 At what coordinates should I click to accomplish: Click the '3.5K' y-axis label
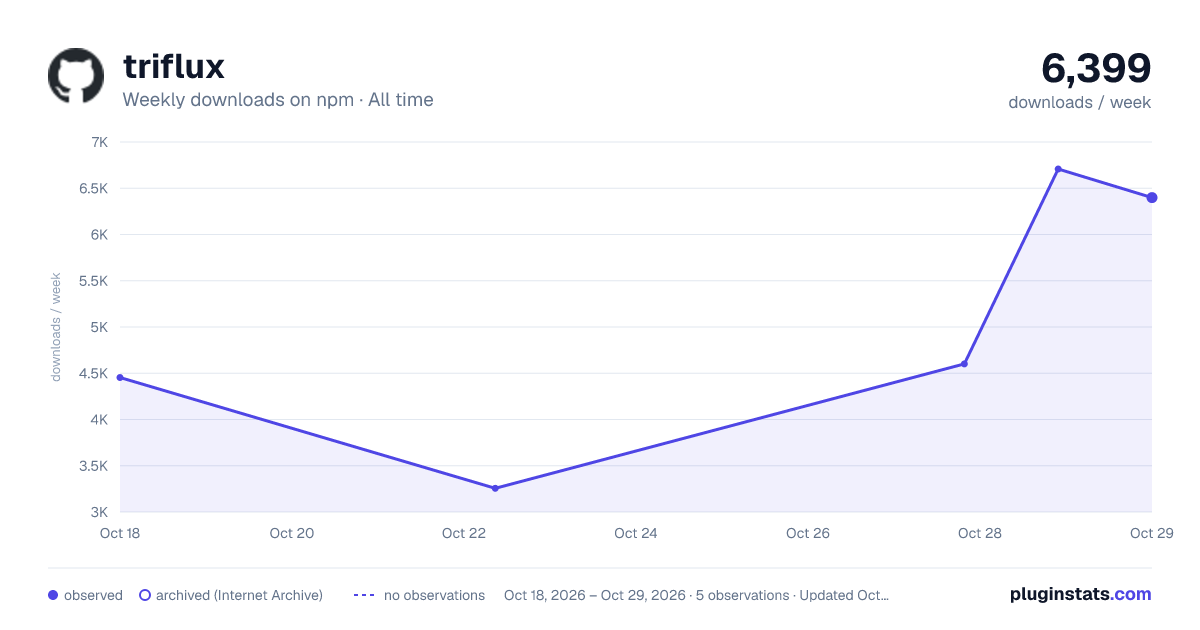point(93,466)
